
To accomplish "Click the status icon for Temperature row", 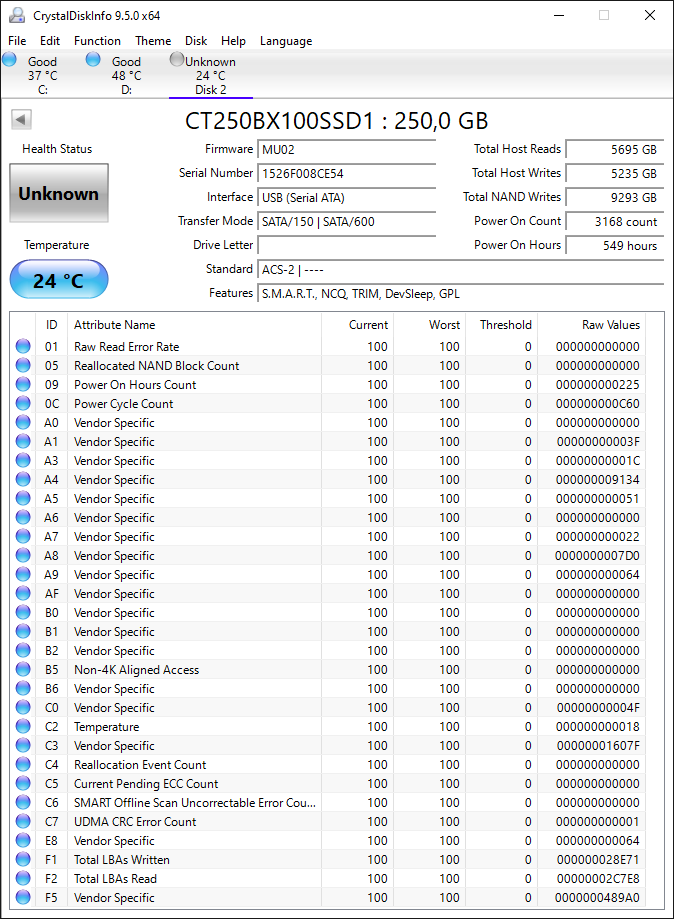I will (23, 726).
